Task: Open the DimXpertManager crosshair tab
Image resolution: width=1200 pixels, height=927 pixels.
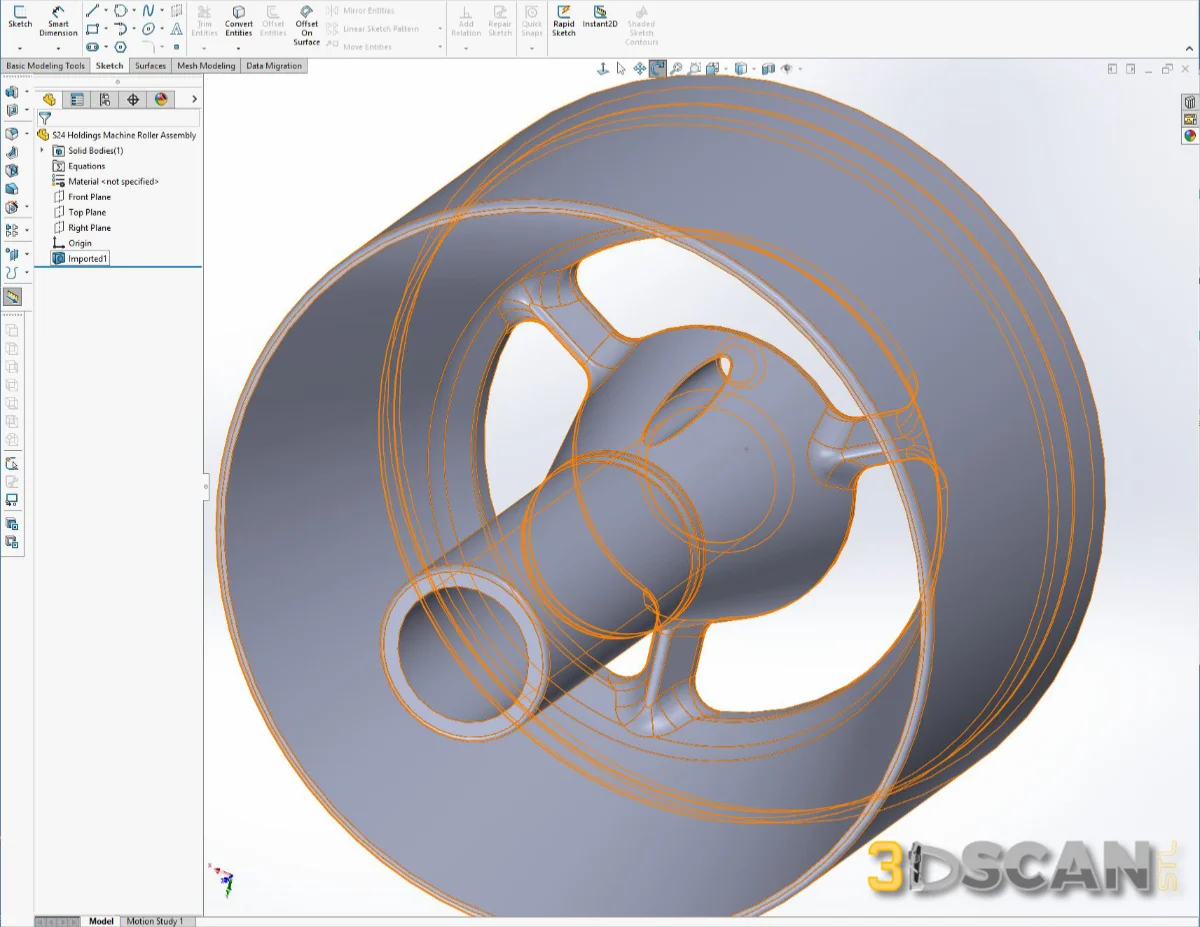Action: coord(132,99)
